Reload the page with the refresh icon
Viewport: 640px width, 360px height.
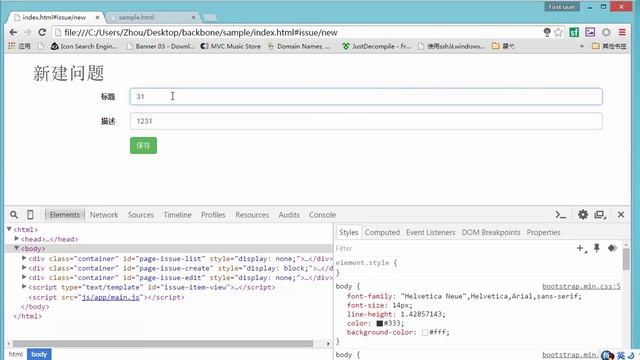click(42, 32)
